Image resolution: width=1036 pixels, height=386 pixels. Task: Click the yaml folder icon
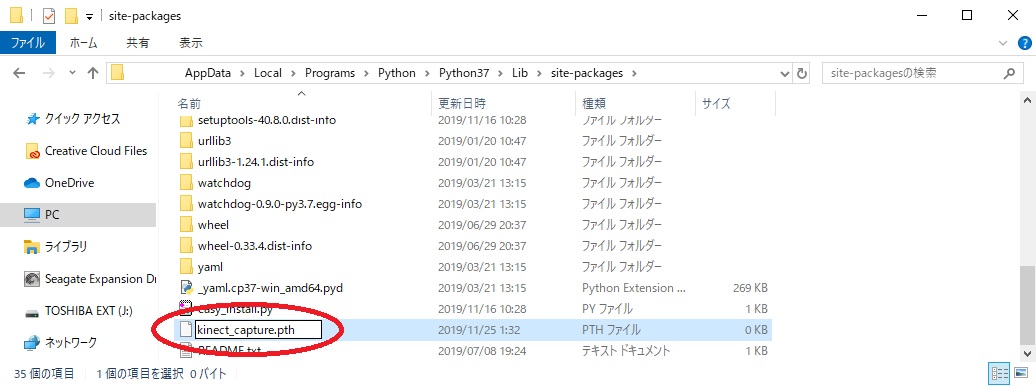tap(186, 267)
